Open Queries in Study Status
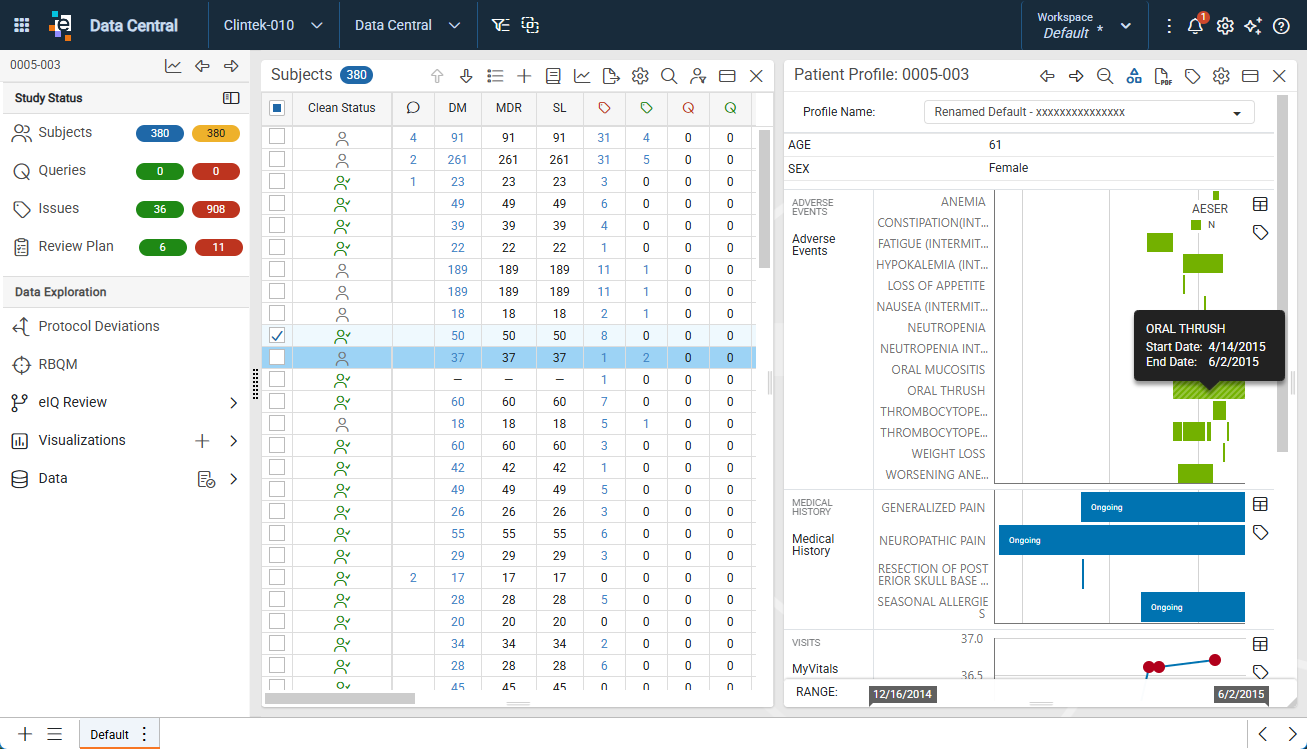This screenshot has width=1307, height=749. click(62, 170)
